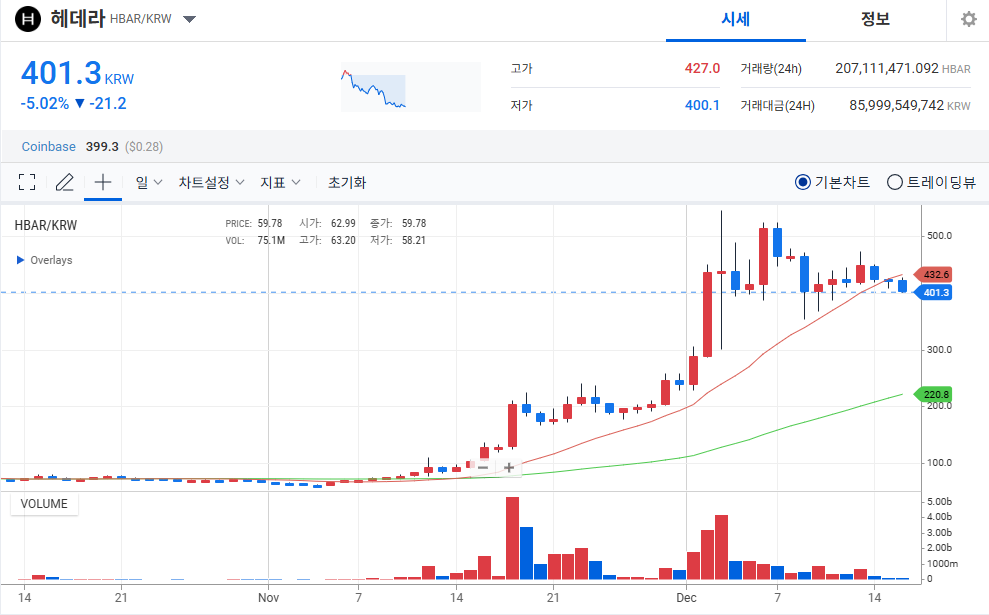
Task: Click the 400.1 low price value
Action: 702,105
